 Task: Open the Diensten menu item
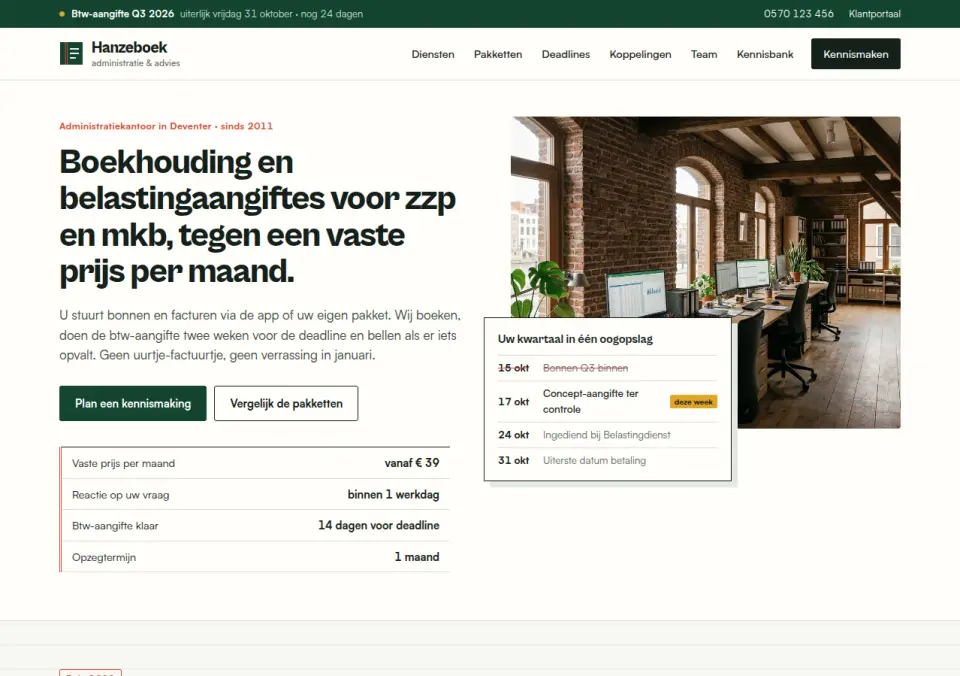click(433, 54)
